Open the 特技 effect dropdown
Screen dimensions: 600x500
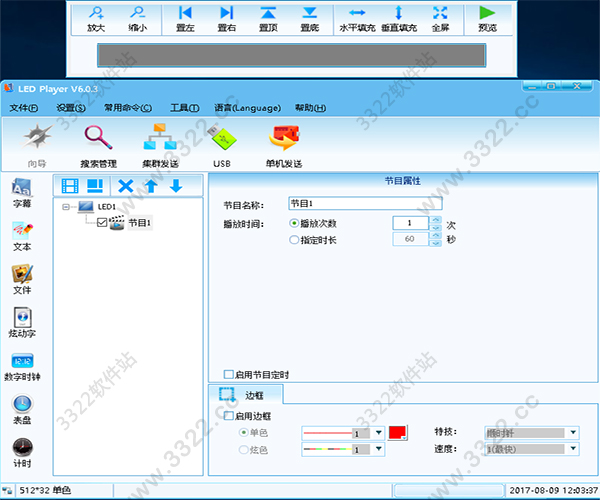pyautogui.click(x=573, y=433)
